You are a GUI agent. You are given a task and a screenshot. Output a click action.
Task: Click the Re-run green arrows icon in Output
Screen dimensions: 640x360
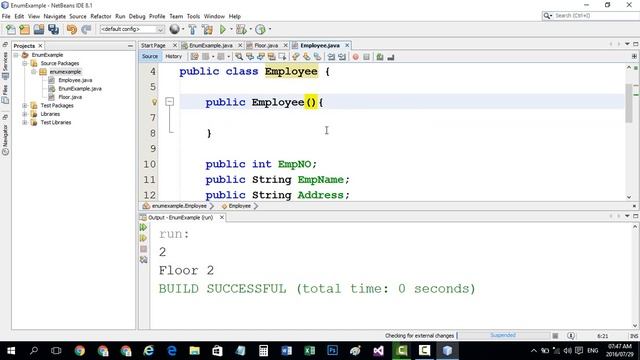click(x=143, y=227)
